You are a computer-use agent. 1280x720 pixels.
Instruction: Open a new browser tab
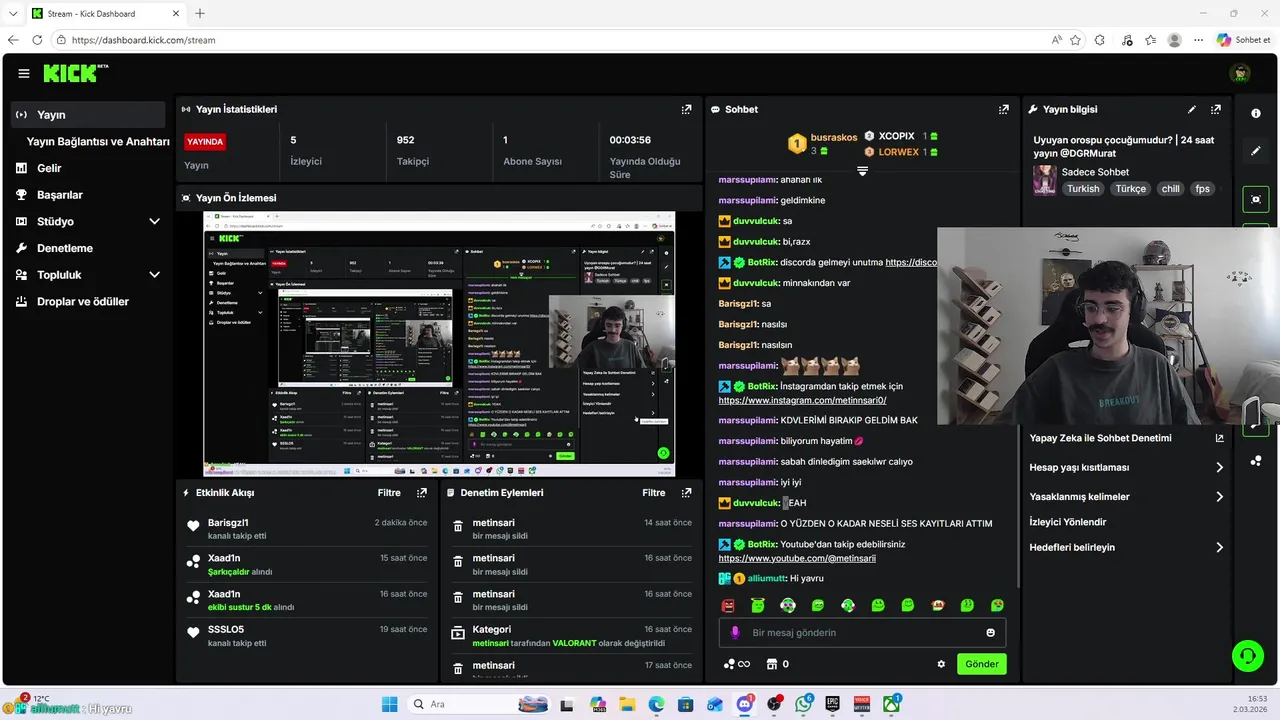tap(200, 13)
